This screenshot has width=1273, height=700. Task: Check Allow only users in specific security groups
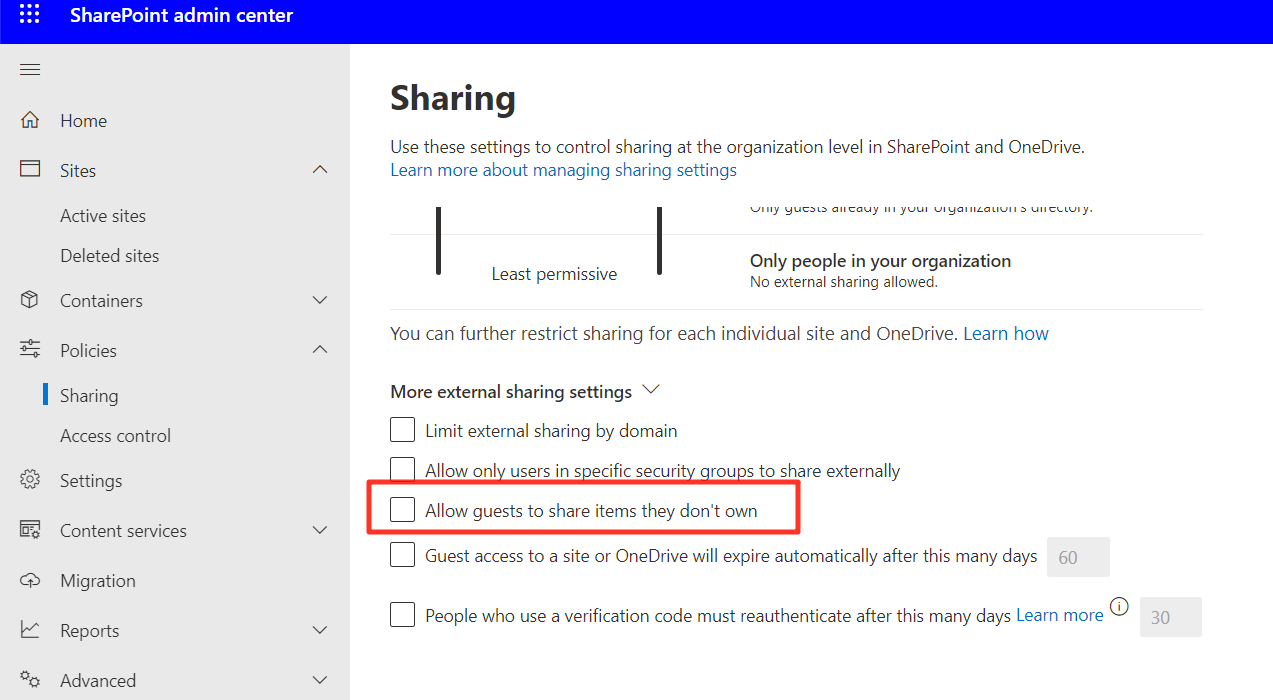pyautogui.click(x=402, y=469)
